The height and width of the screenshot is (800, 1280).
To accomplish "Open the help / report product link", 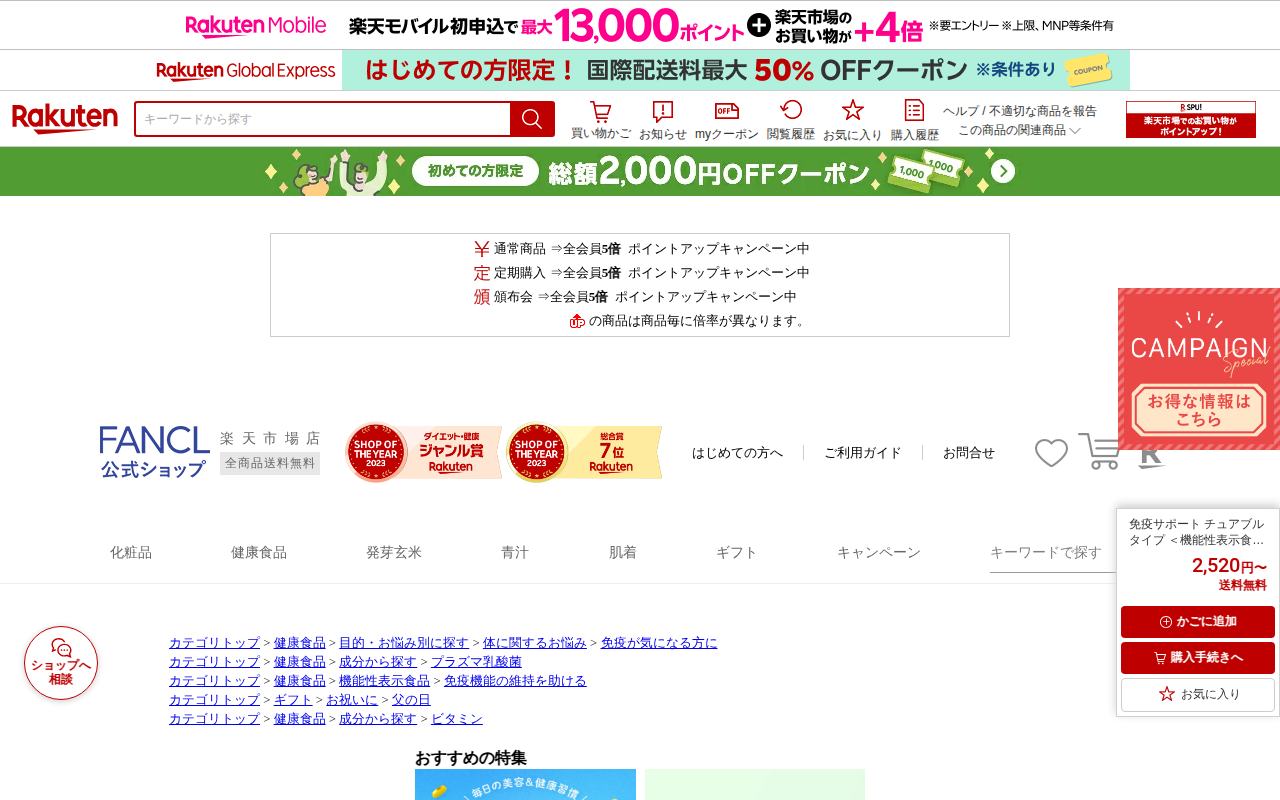I will (1019, 111).
